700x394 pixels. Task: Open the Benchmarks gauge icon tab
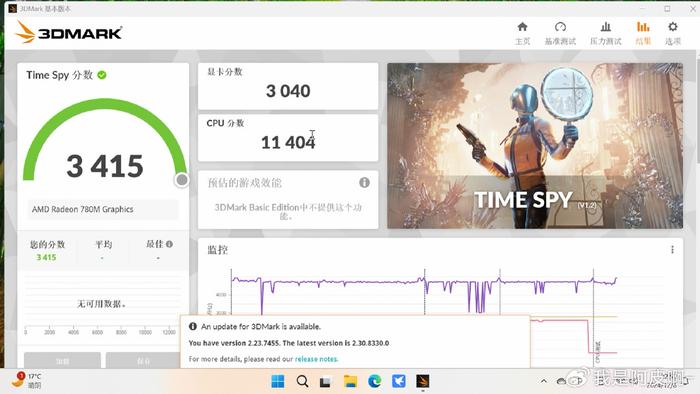click(560, 27)
